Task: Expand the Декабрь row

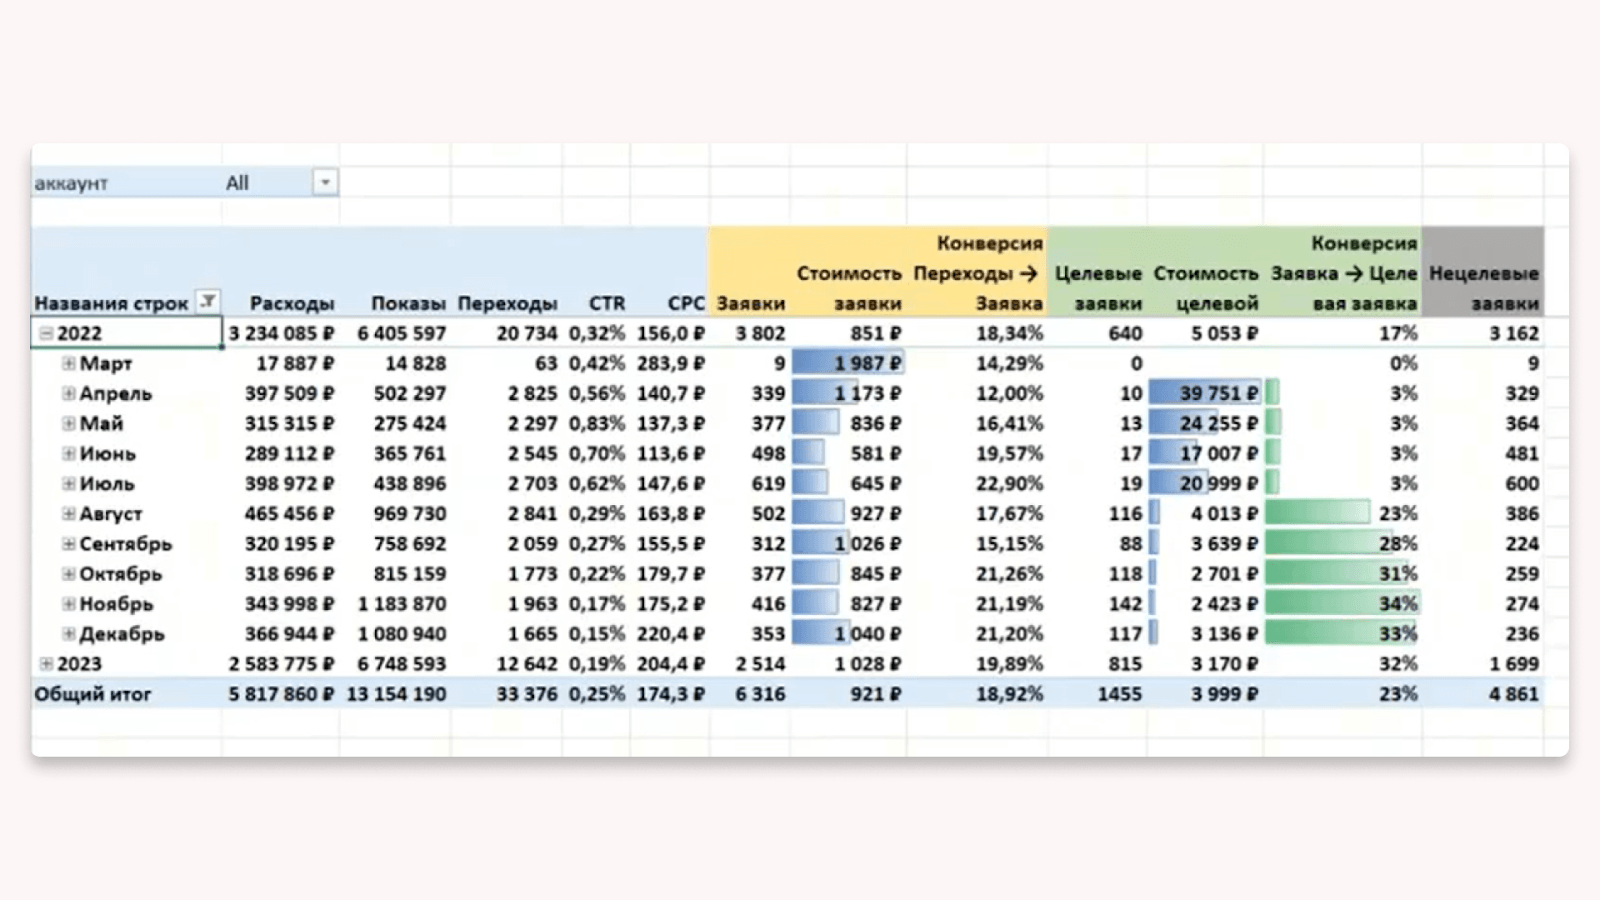Action: 68,633
